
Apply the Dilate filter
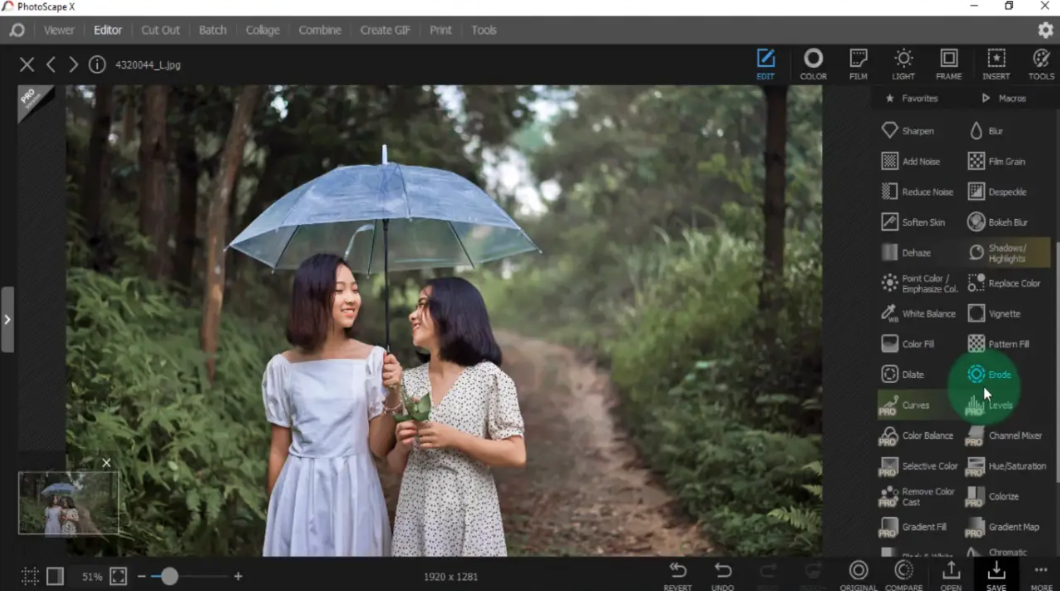(x=902, y=374)
